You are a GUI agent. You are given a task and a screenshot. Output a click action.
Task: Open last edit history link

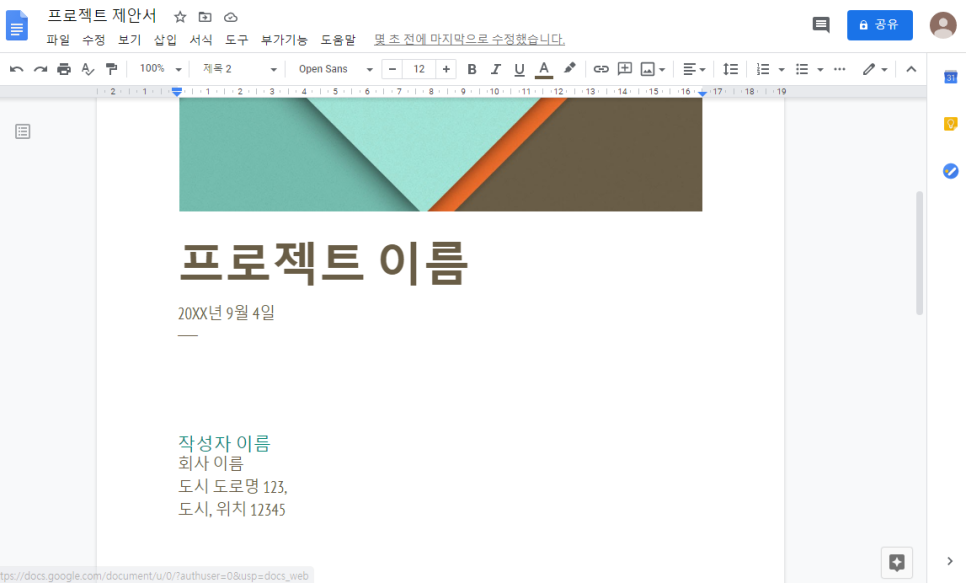pos(469,39)
